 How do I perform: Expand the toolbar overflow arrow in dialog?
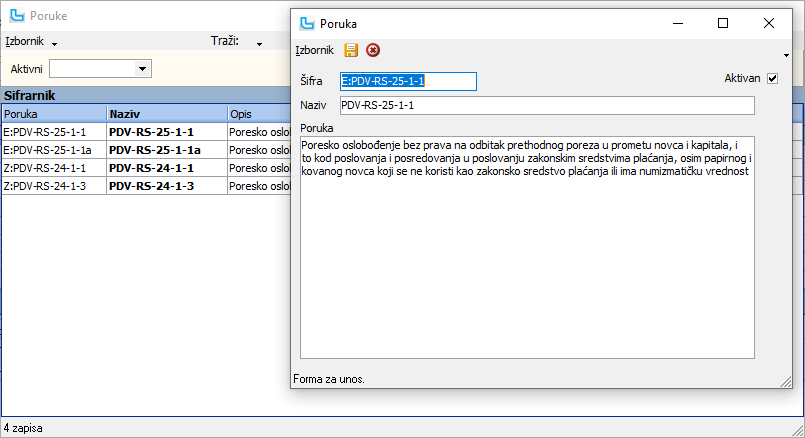click(x=786, y=55)
